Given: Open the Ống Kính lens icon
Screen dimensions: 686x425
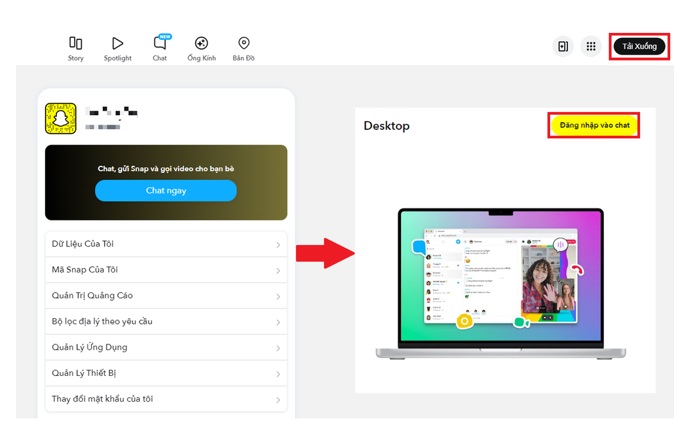Looking at the screenshot, I should 201,44.
